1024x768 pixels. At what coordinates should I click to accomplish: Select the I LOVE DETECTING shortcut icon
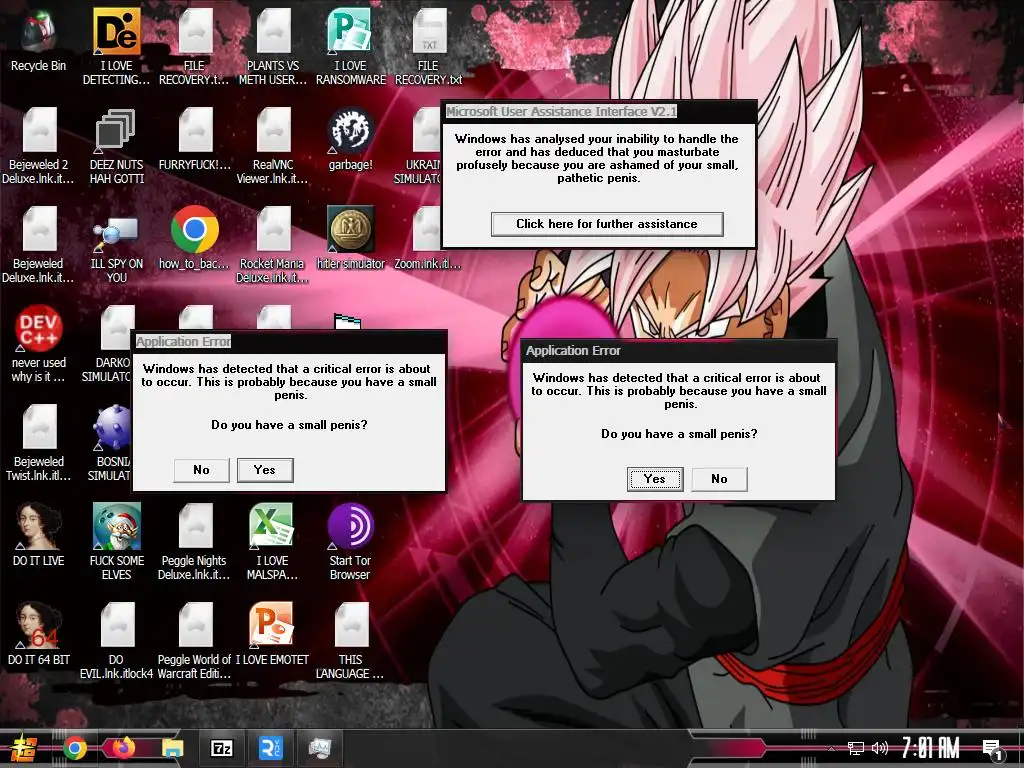click(116, 31)
